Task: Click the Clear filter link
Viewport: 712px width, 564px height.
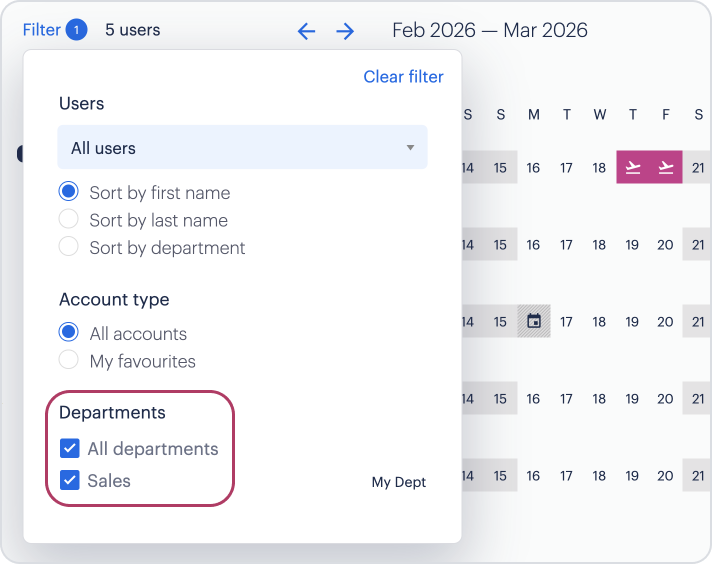Action: [x=403, y=77]
